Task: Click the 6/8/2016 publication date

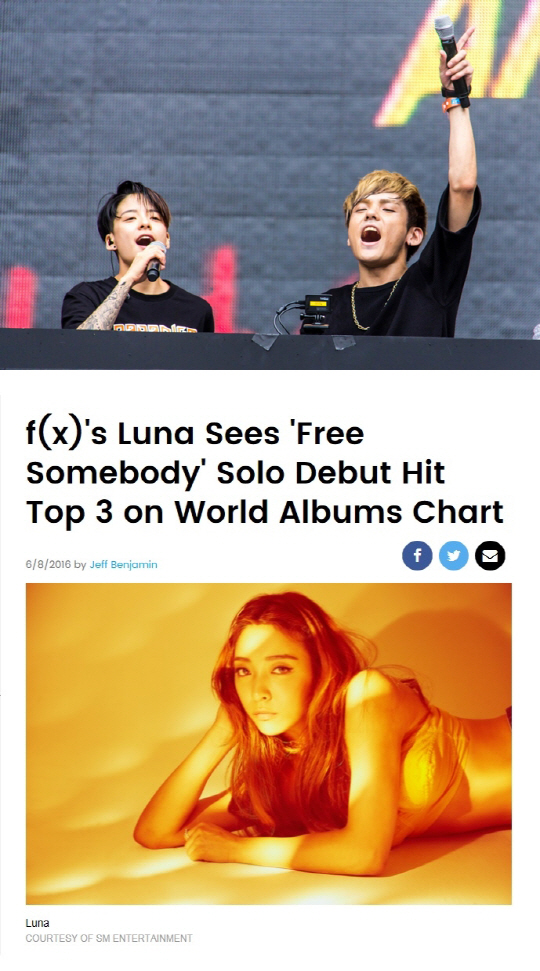Action: coord(48,564)
